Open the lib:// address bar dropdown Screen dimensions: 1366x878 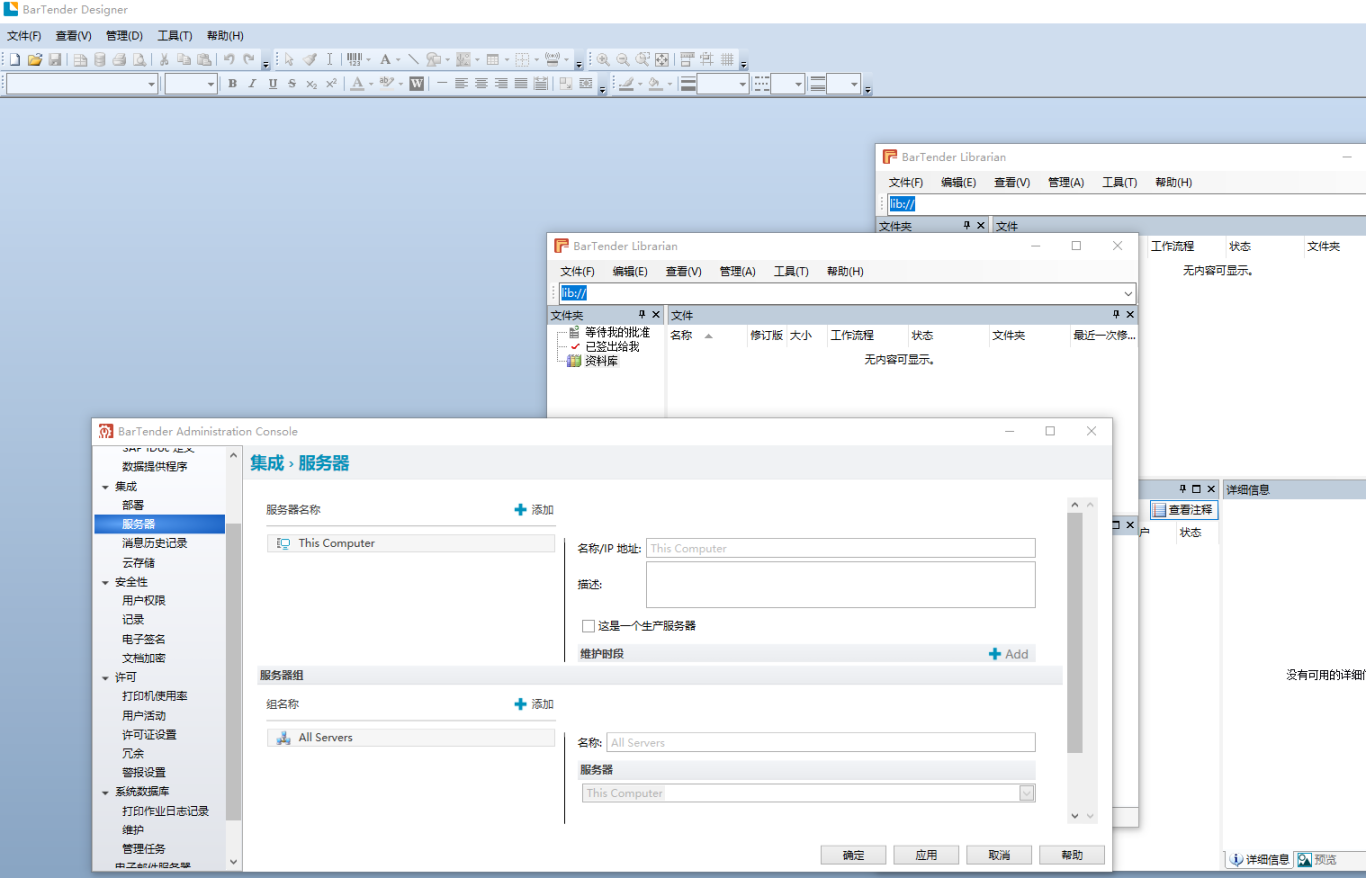coord(1128,294)
